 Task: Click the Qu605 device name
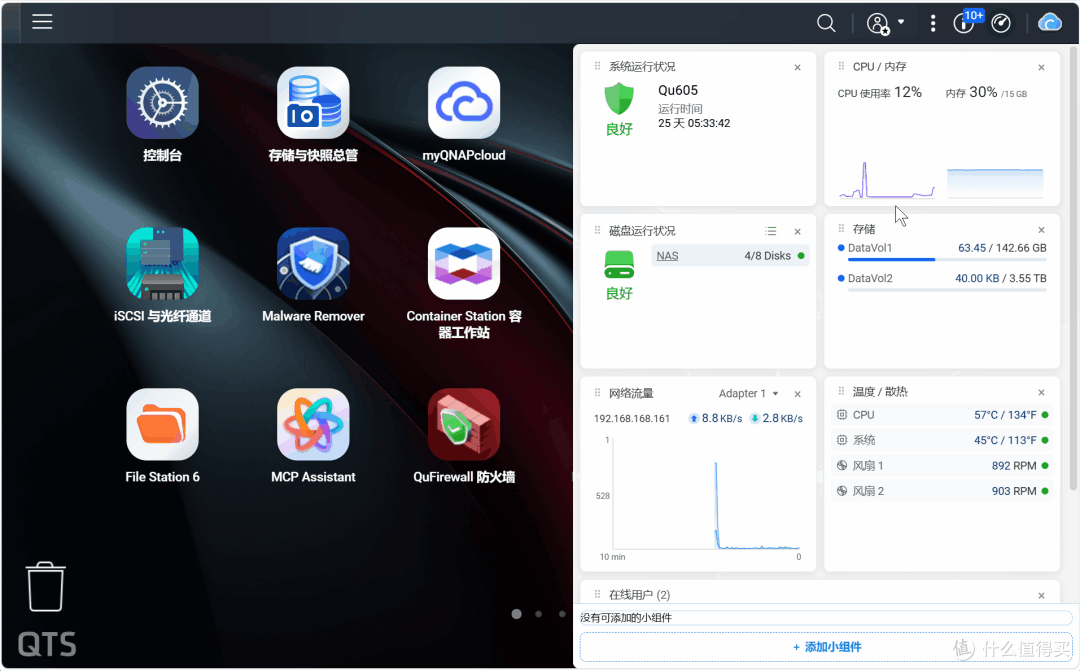coord(678,90)
